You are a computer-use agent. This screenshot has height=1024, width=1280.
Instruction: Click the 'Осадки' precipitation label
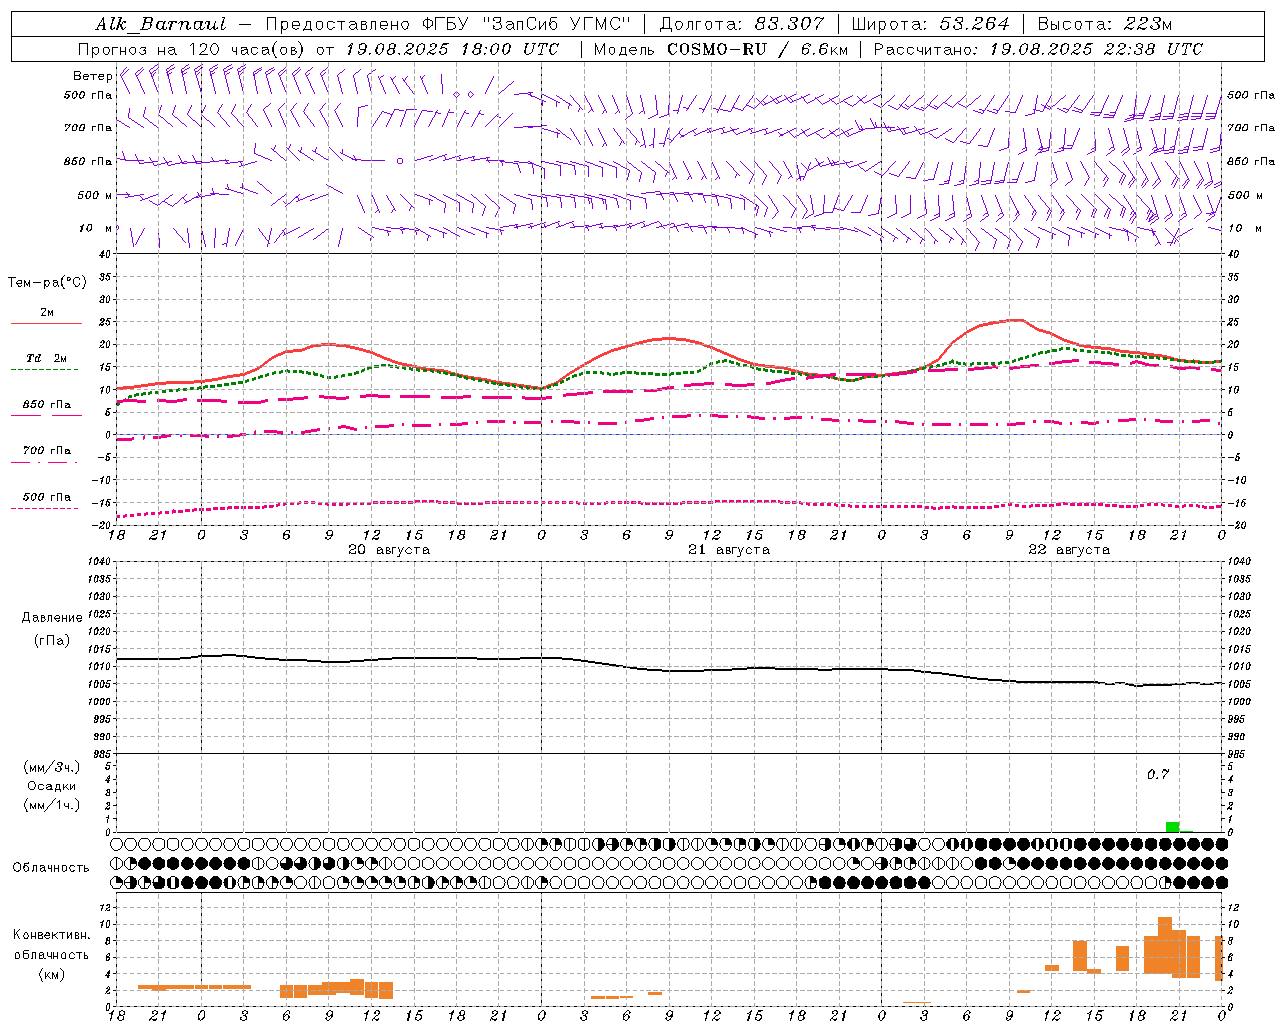51,786
